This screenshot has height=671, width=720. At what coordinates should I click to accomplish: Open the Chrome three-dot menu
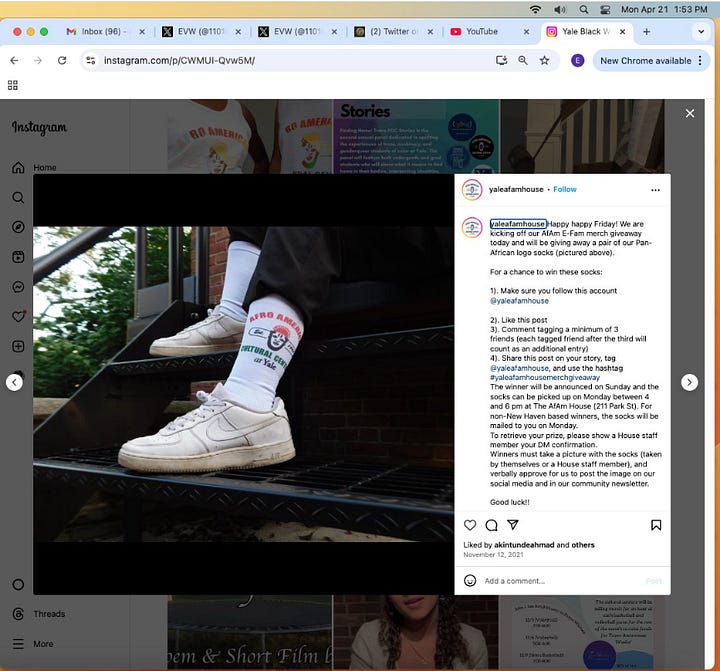[x=700, y=61]
